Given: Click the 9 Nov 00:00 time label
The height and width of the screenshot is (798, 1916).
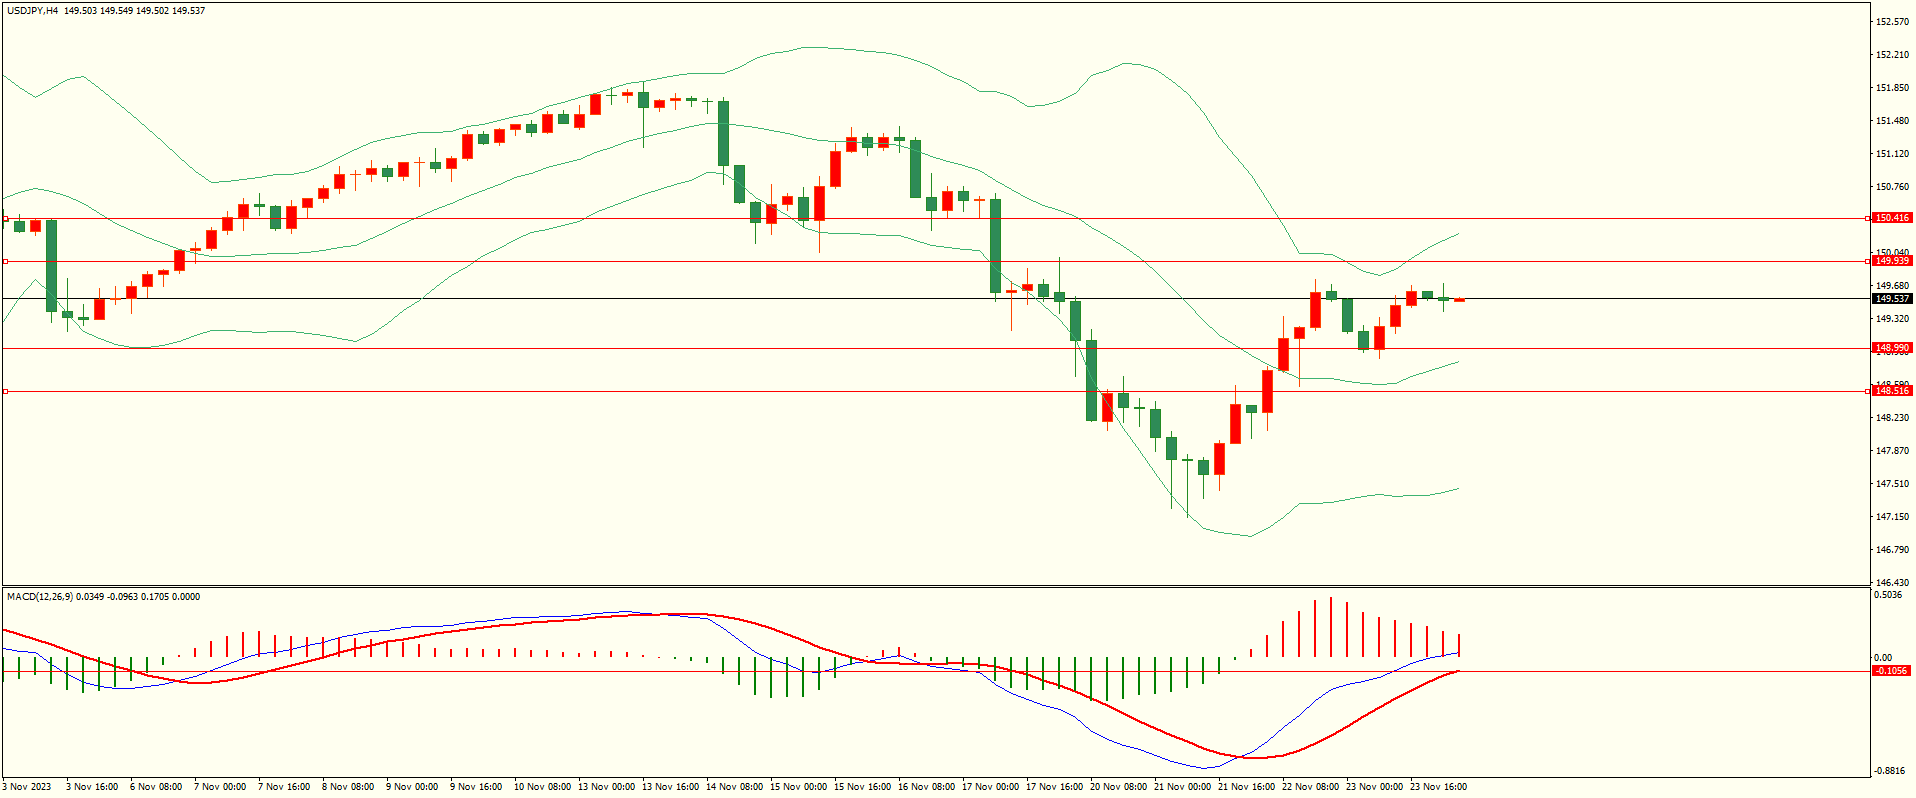Looking at the screenshot, I should pyautogui.click(x=412, y=787).
